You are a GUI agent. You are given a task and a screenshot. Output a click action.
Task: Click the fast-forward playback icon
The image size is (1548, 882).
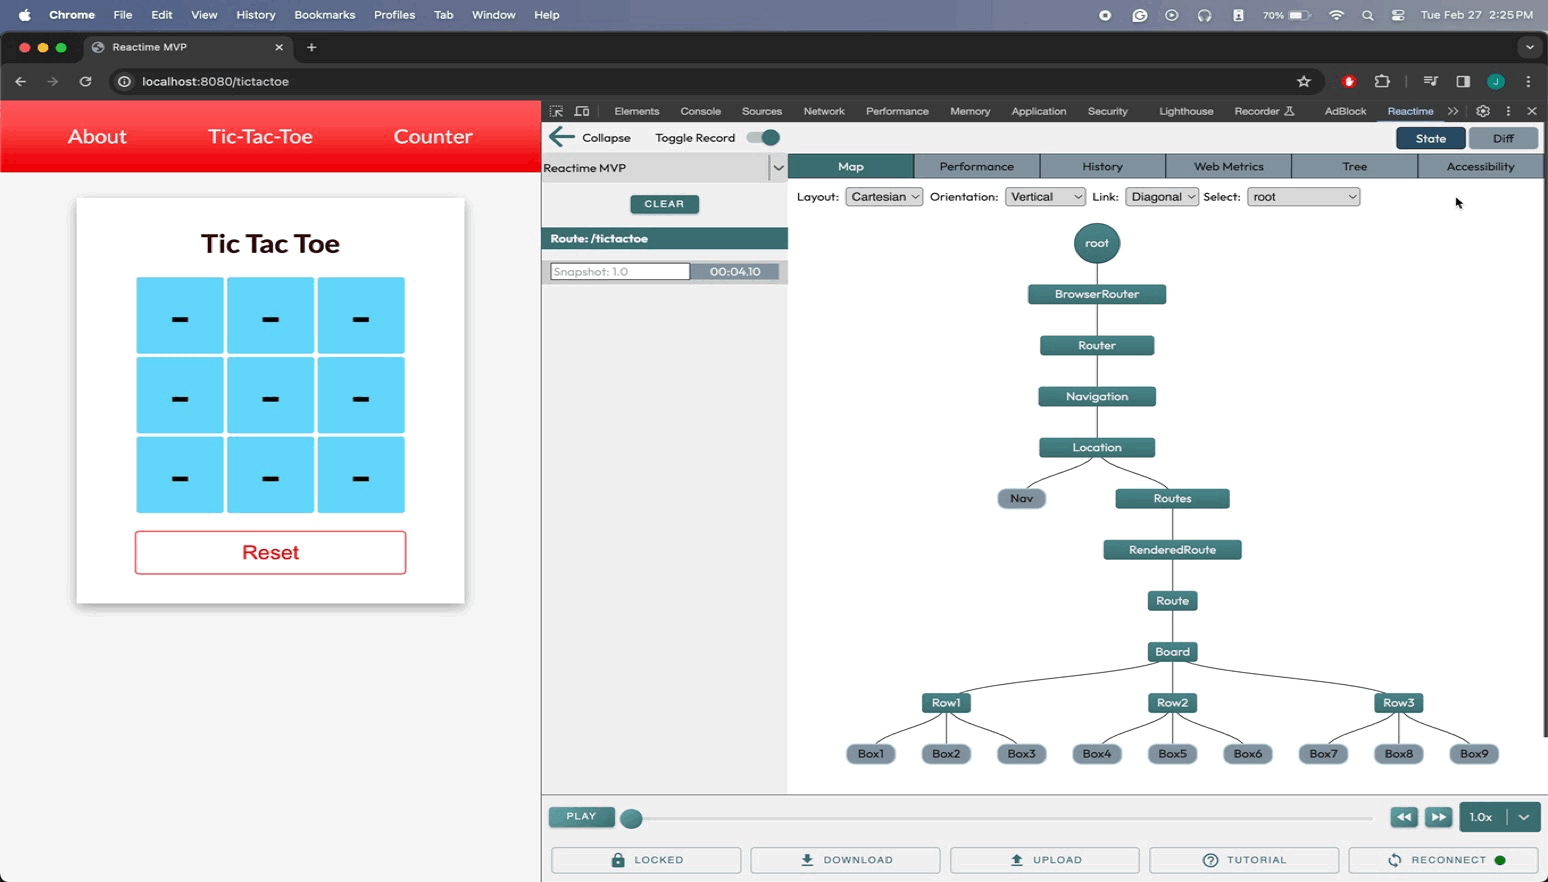tap(1439, 817)
